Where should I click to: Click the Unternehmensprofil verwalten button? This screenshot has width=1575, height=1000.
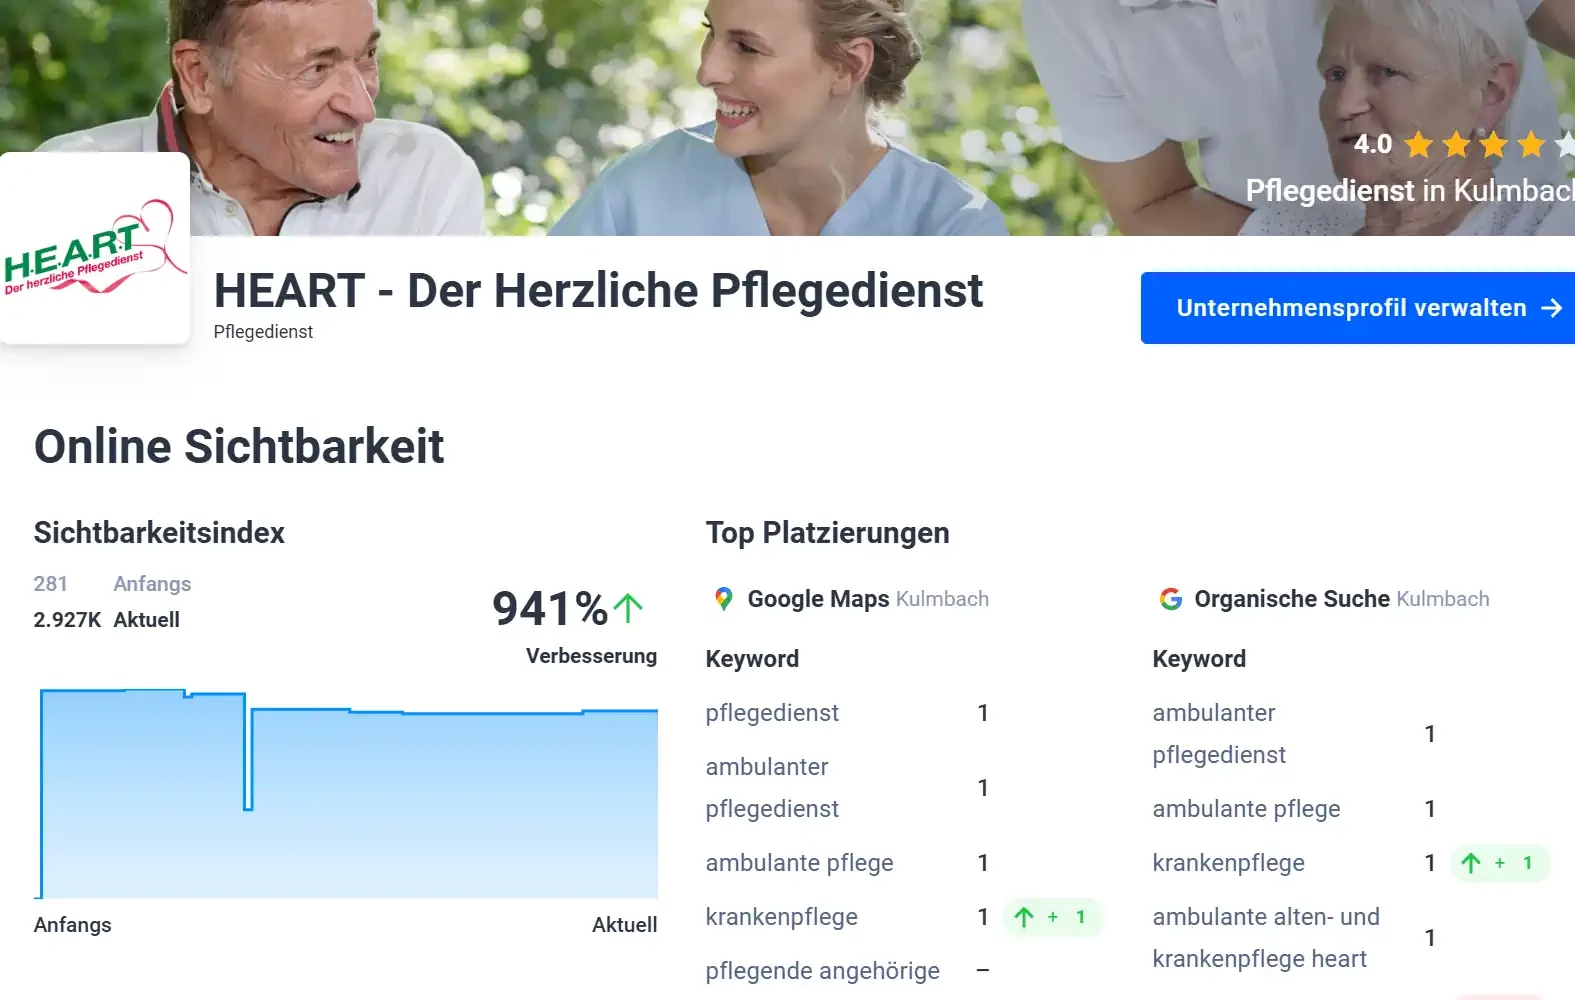click(1350, 308)
